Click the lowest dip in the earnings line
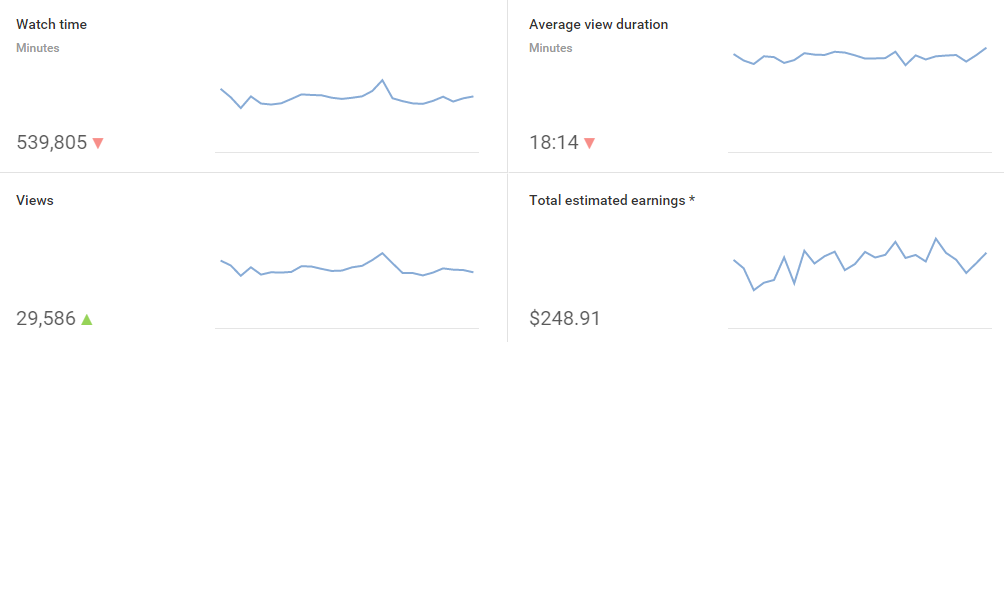The image size is (1004, 614). 754,289
